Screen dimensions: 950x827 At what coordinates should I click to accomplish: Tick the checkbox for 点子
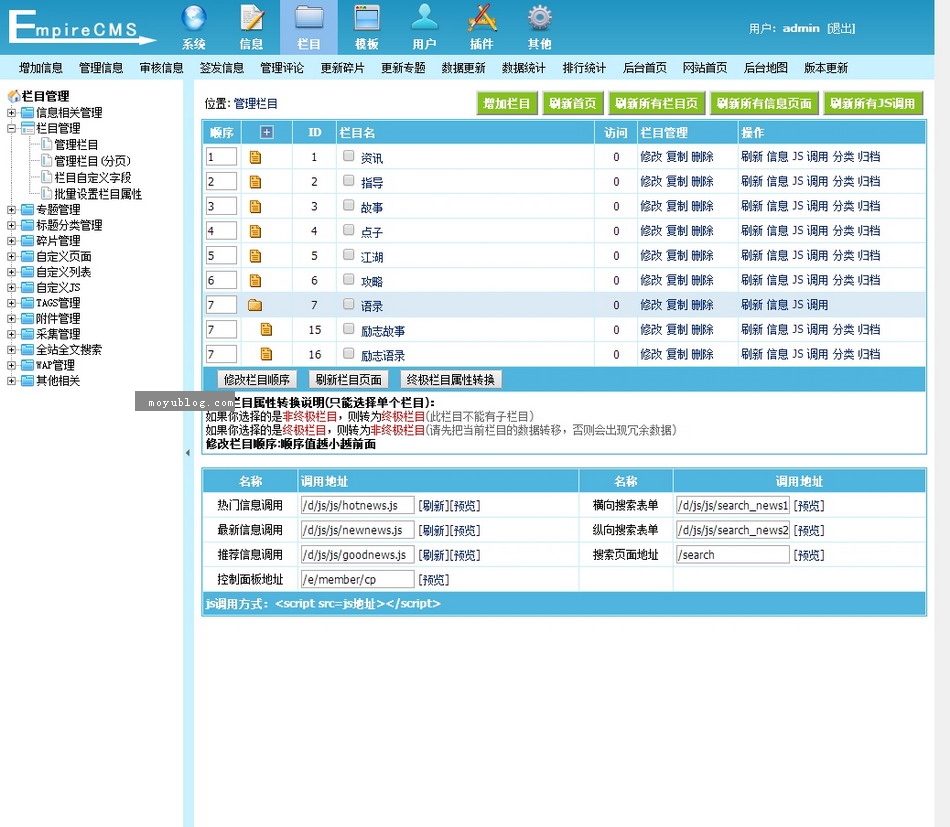pyautogui.click(x=348, y=230)
